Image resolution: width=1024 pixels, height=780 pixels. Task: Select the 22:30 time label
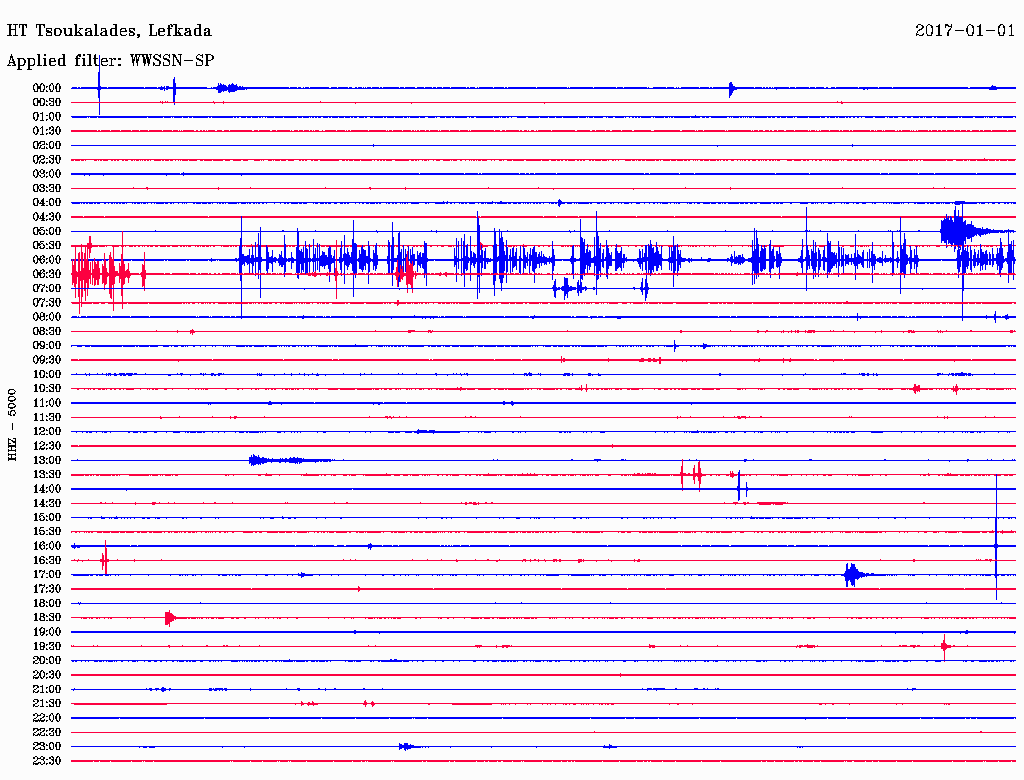coord(46,733)
